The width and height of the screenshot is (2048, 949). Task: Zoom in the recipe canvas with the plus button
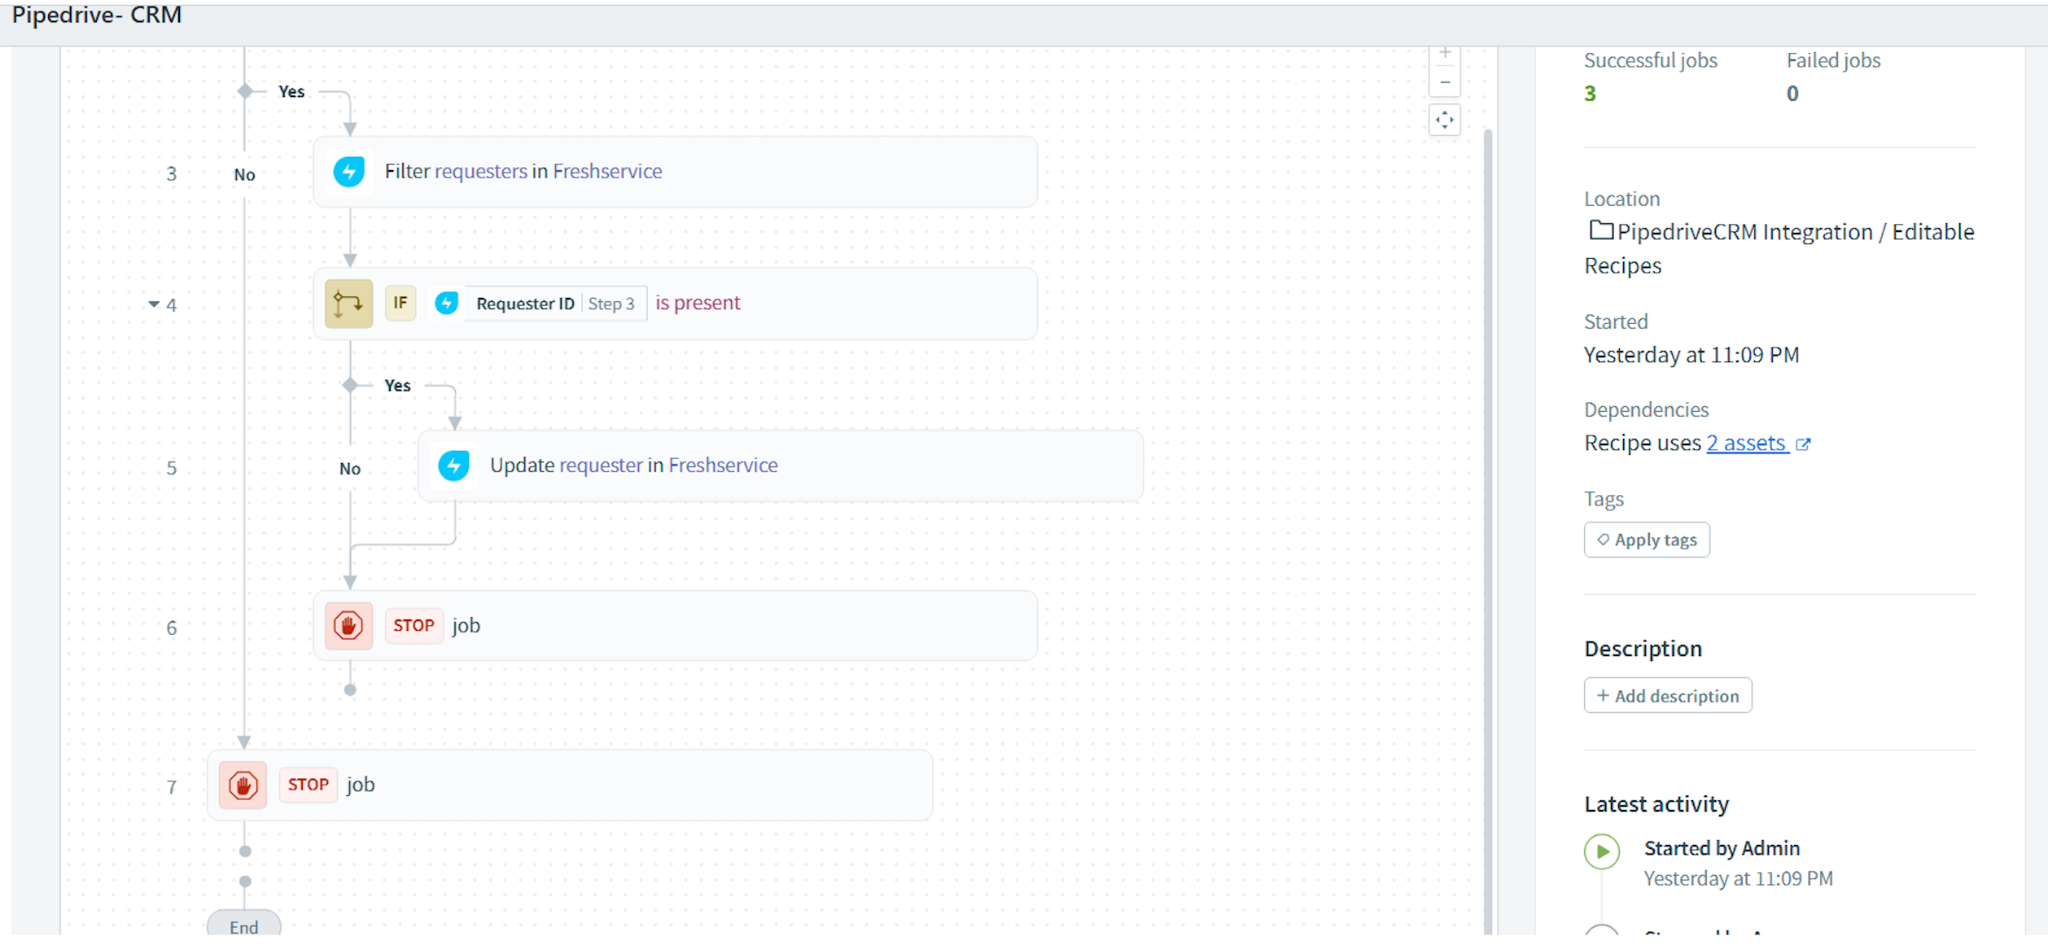1445,55
